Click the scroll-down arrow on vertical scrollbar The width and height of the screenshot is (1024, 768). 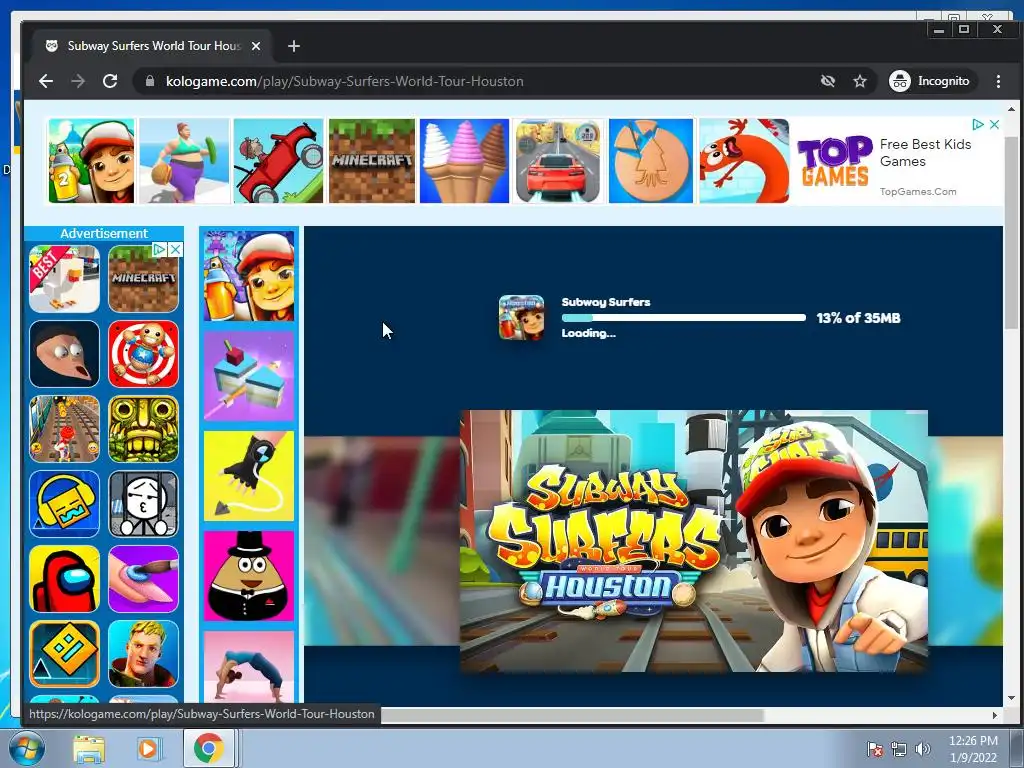click(x=1012, y=698)
